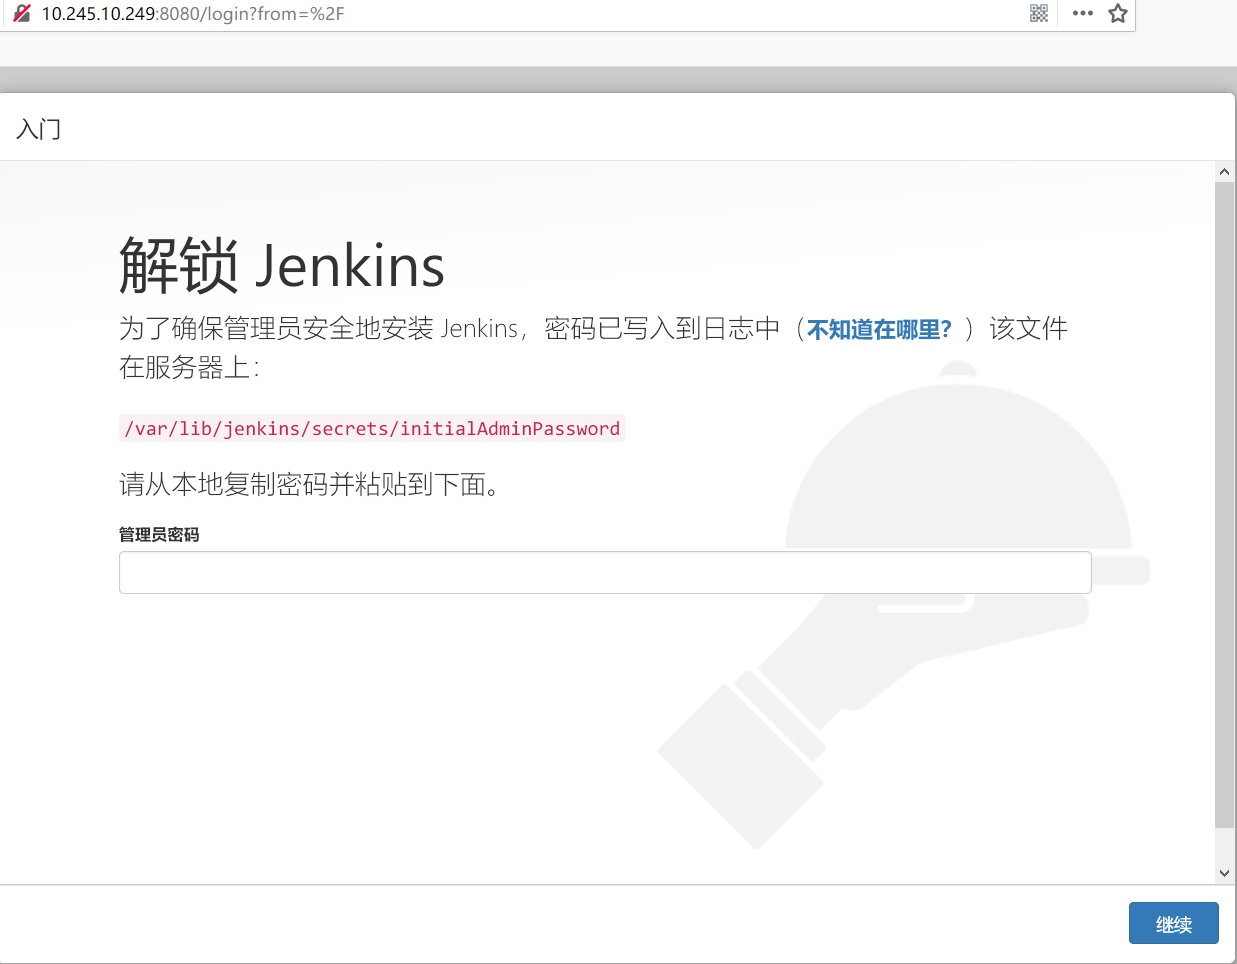The image size is (1237, 964).
Task: Bookmark this page with the star icon
Action: point(1118,13)
